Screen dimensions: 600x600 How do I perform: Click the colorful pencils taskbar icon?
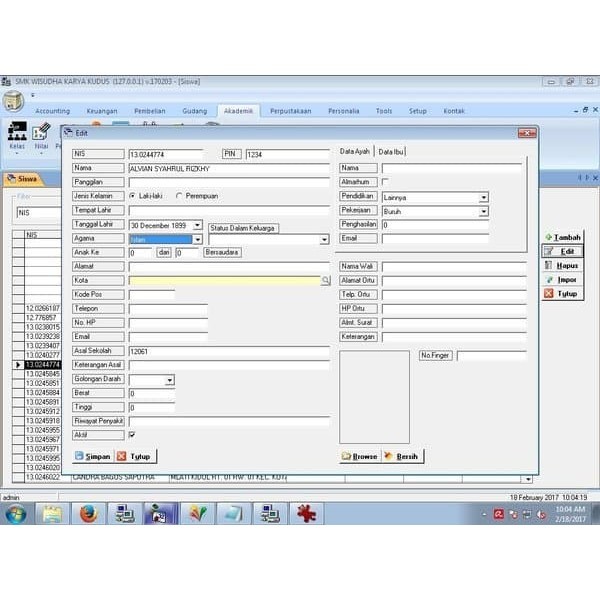pos(198,514)
